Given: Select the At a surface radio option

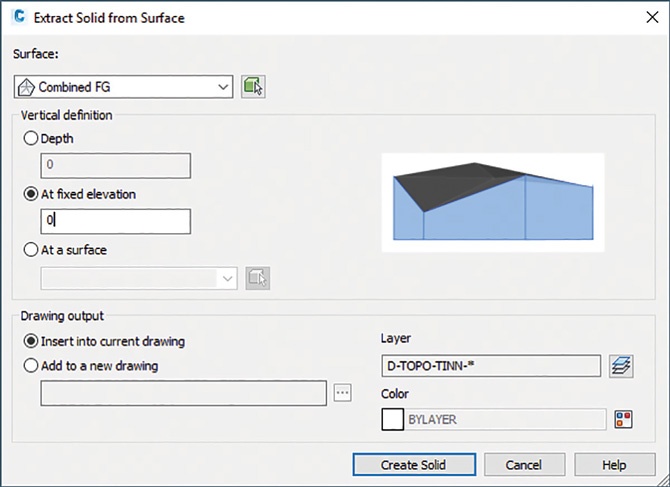Looking at the screenshot, I should tap(31, 250).
